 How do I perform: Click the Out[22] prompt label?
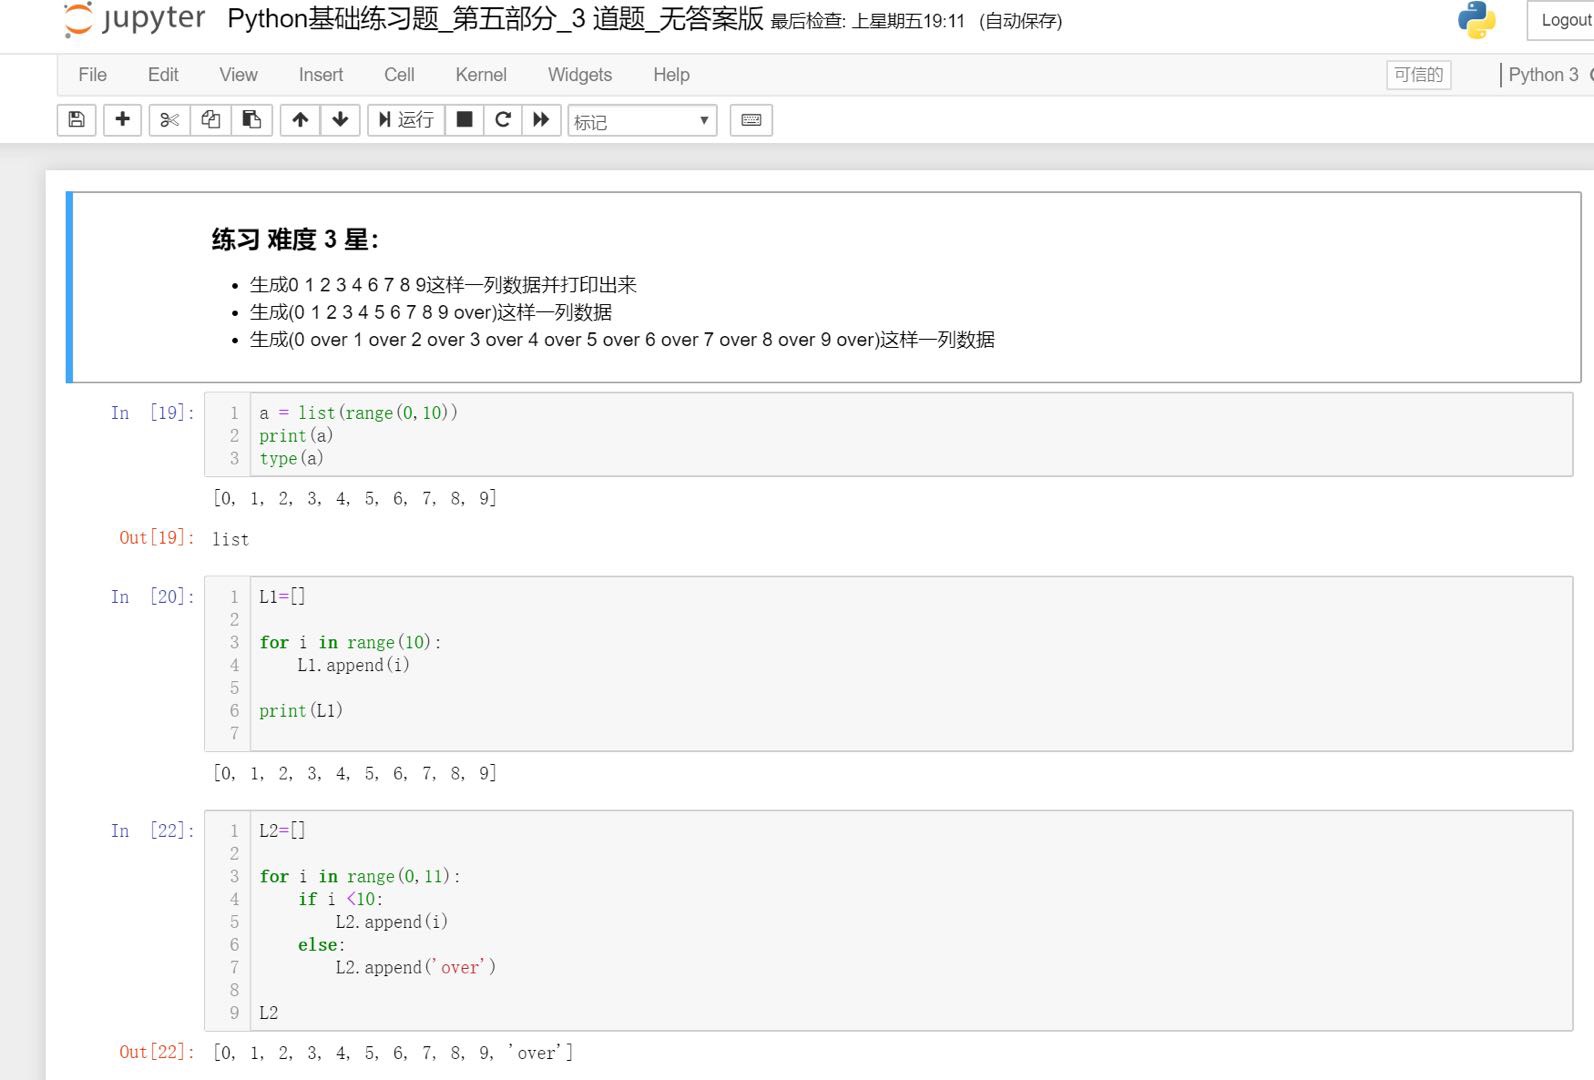[x=156, y=1052]
